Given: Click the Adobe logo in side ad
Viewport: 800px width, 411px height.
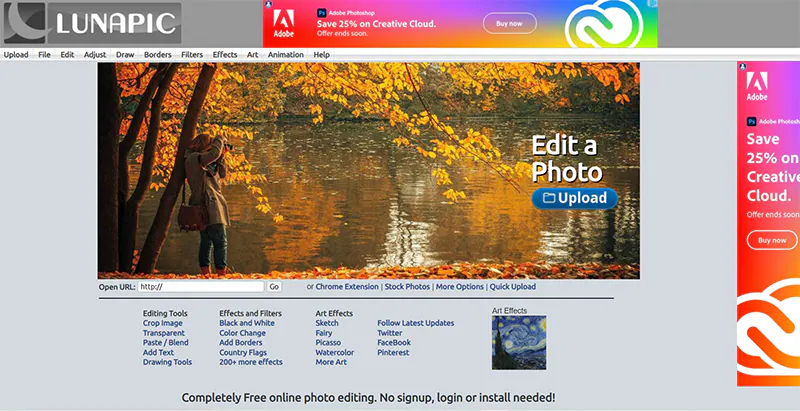Looking at the screenshot, I should click(757, 86).
